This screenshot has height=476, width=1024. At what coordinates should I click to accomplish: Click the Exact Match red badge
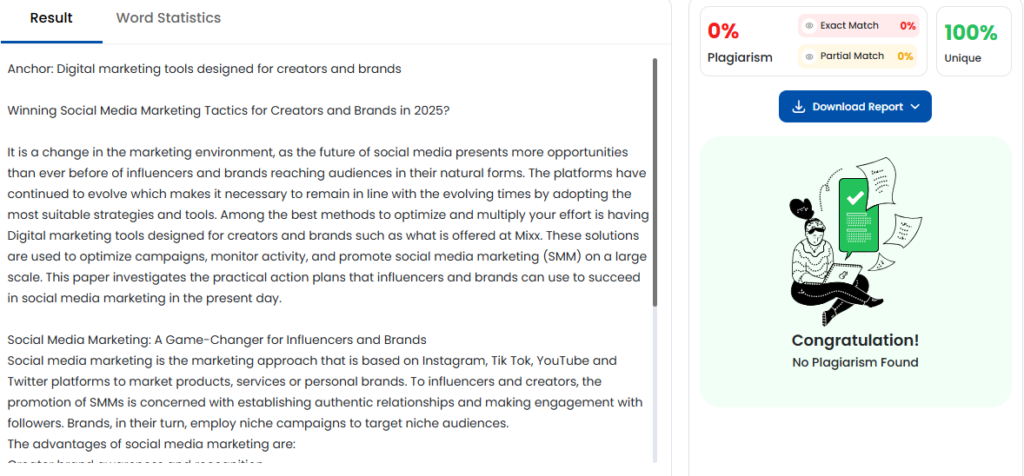point(858,26)
